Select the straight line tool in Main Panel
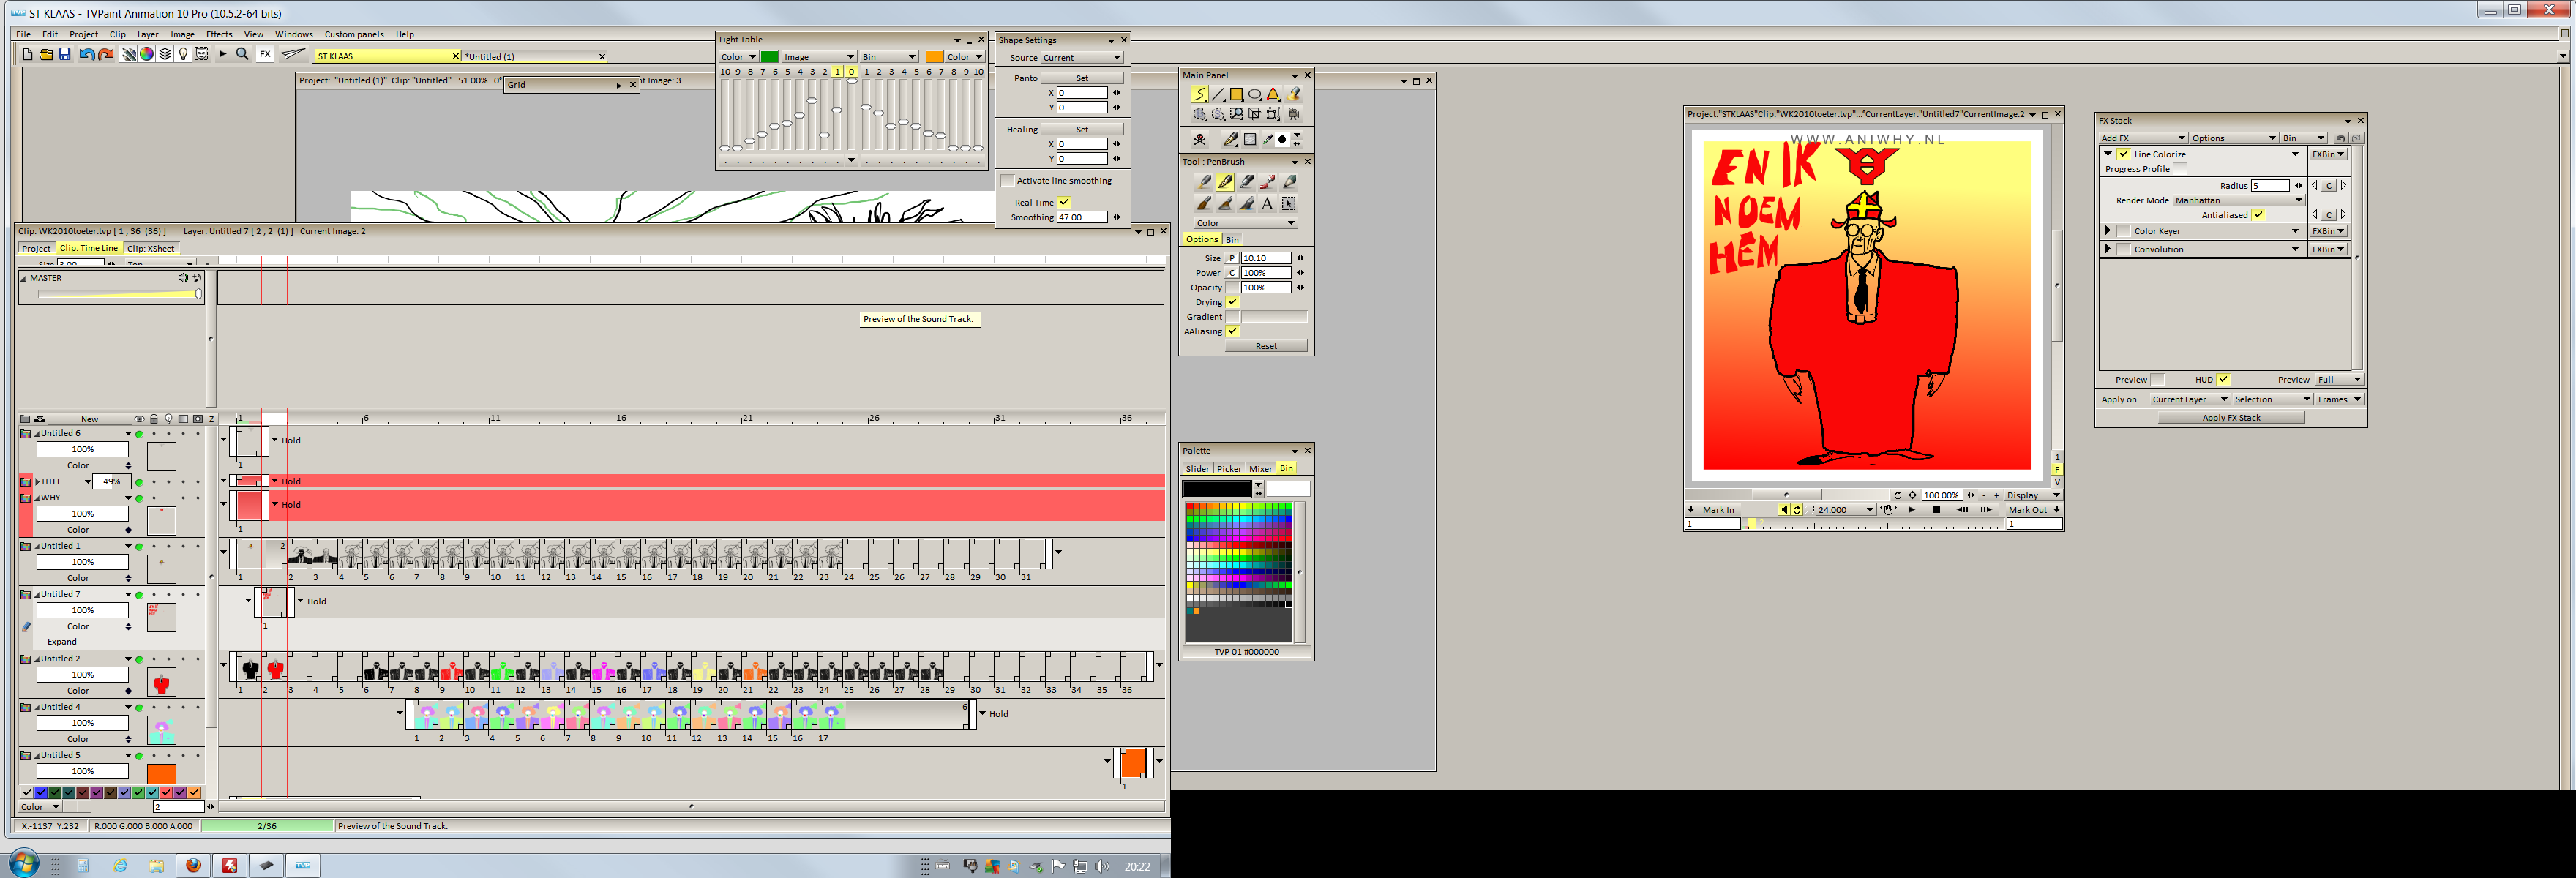 1218,94
